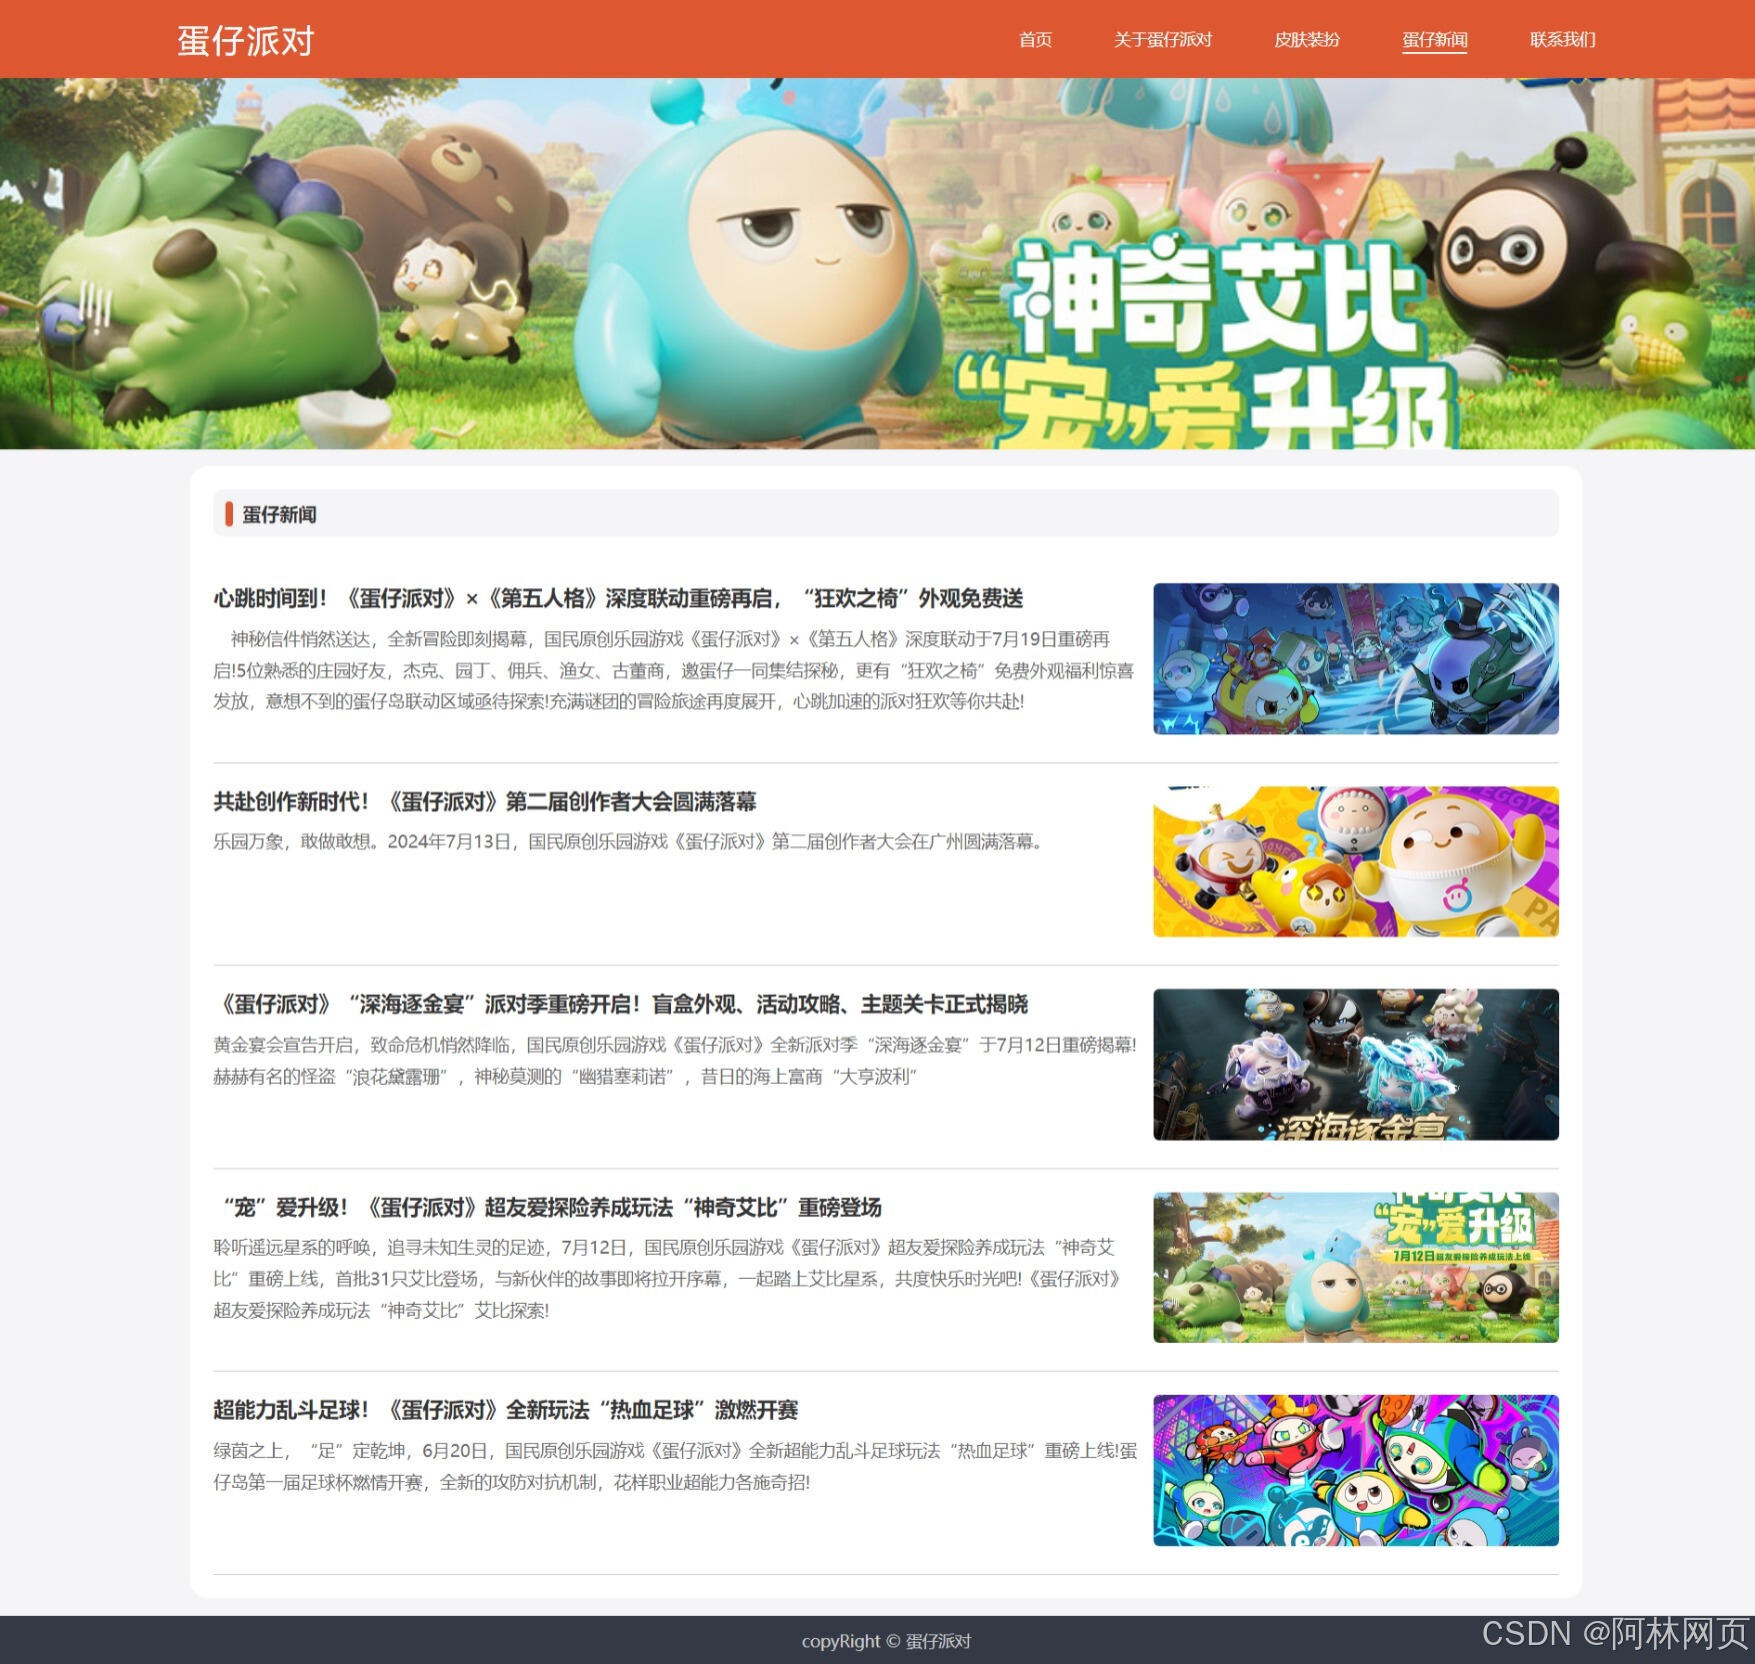Click the 宠爱升级 news thumbnail
The image size is (1755, 1664).
tap(1356, 1268)
